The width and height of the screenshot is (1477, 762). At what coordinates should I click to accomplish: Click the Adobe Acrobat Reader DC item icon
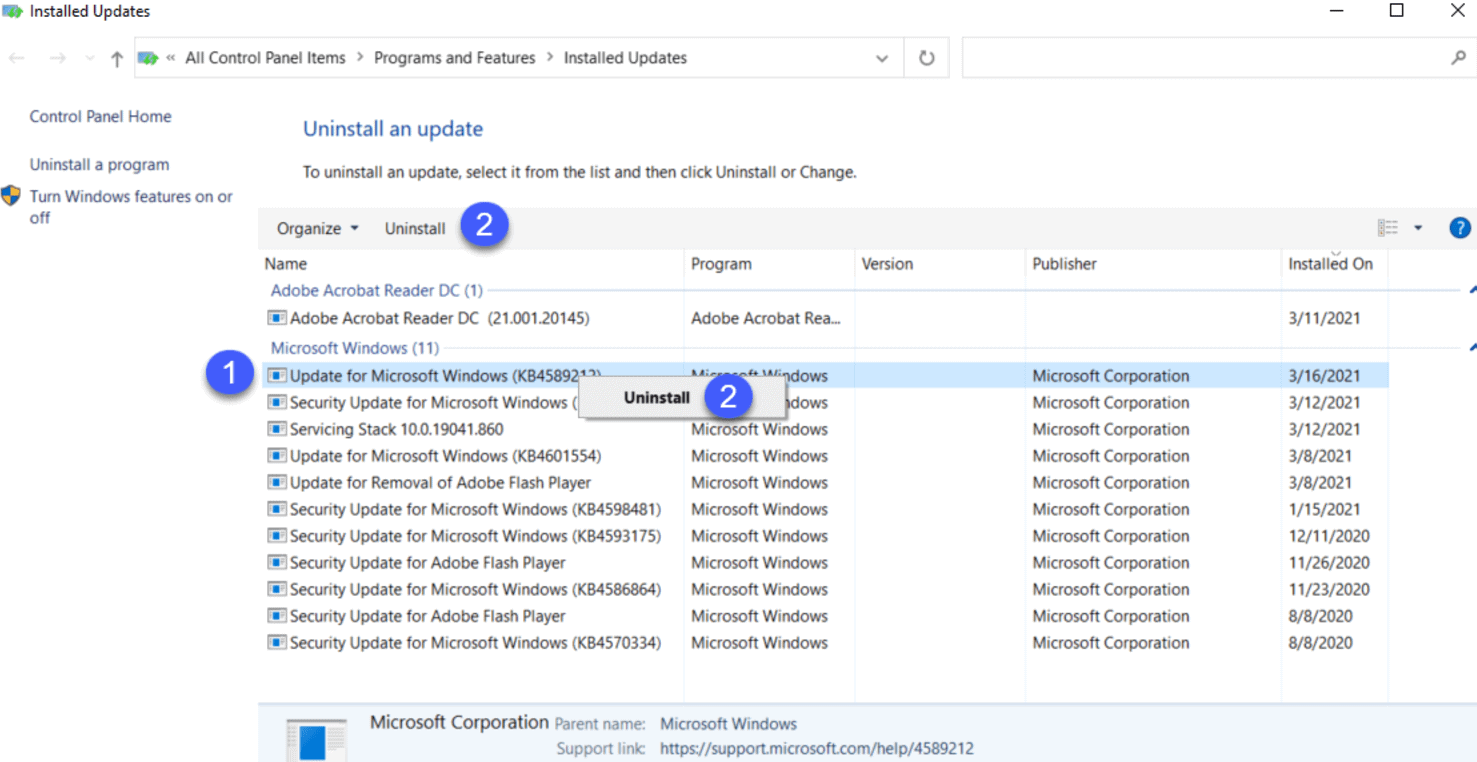tap(277, 318)
